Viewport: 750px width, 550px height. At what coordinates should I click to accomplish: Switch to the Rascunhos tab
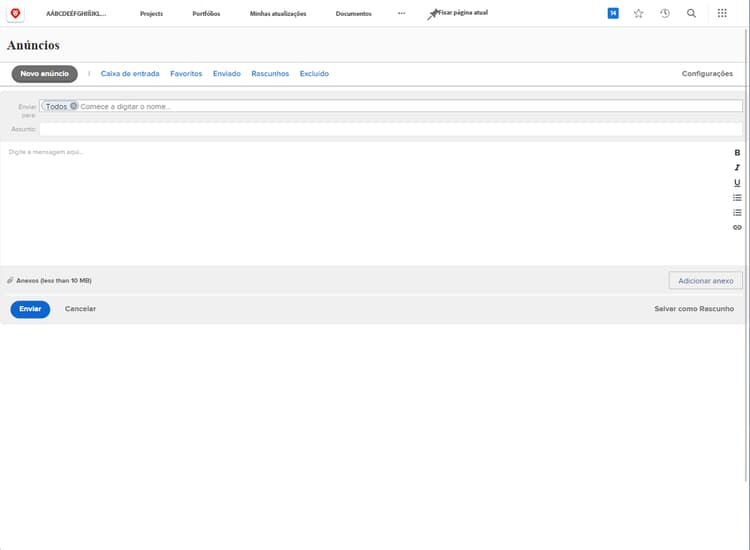coord(270,74)
